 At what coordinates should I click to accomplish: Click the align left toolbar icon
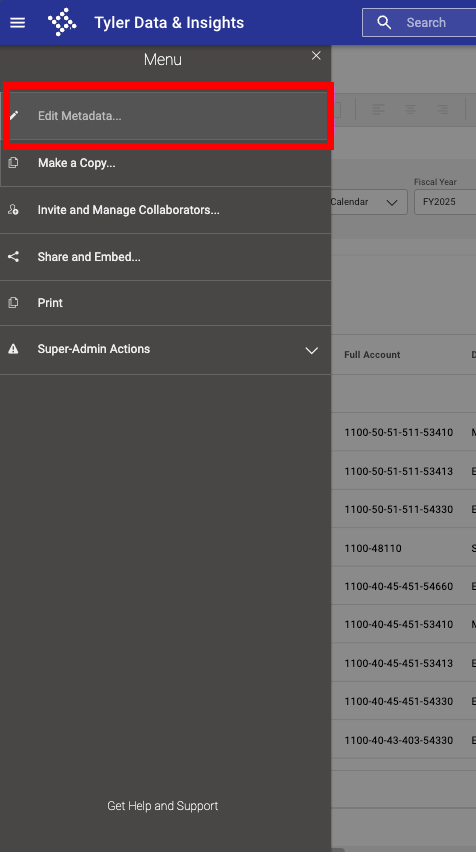(378, 110)
